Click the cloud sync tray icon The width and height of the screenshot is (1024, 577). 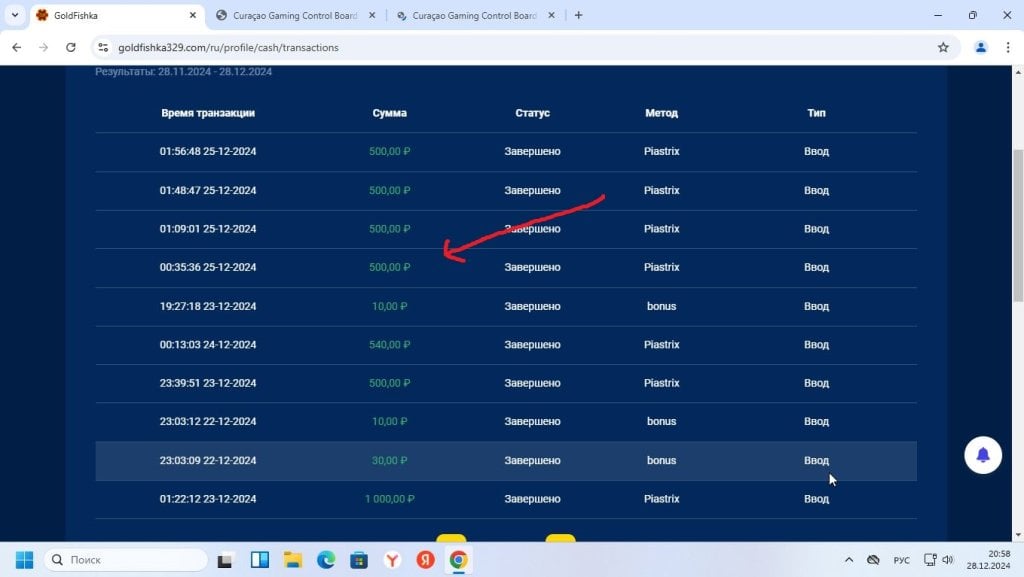[873, 560]
